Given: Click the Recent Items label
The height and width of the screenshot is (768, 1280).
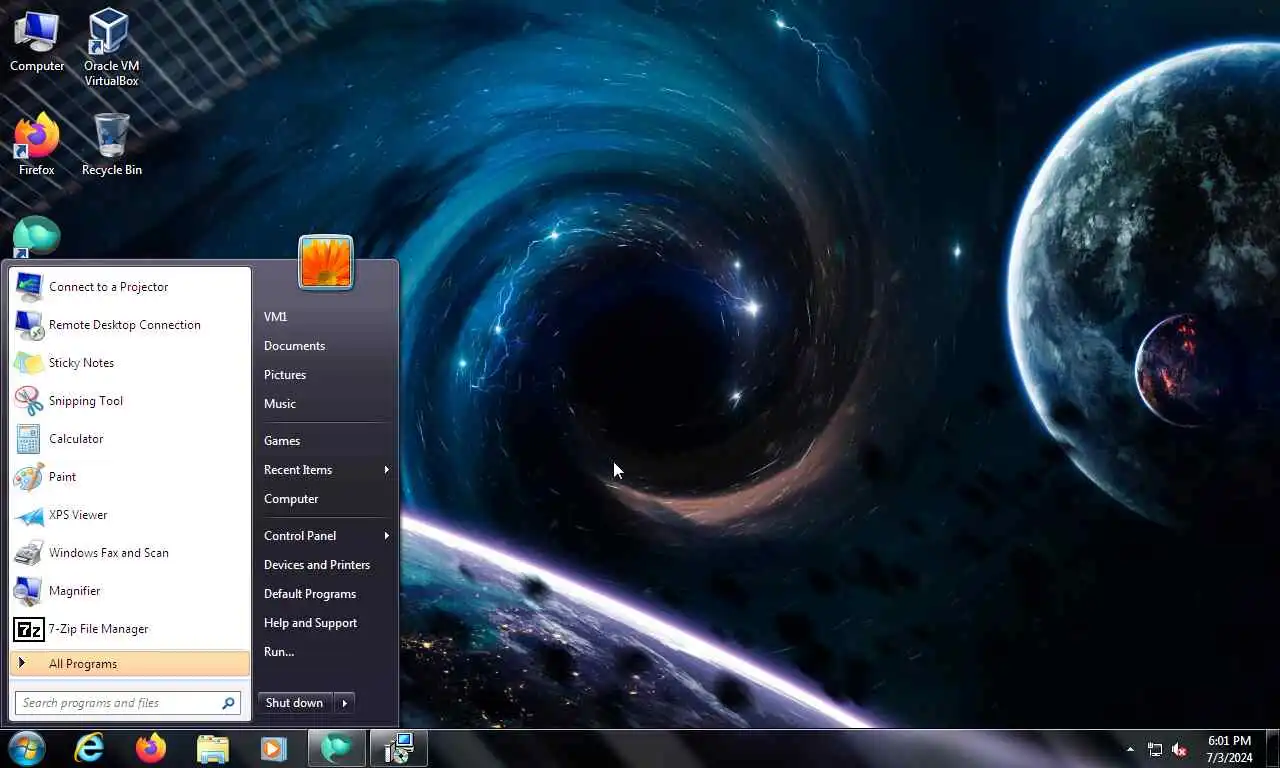Looking at the screenshot, I should click(x=298, y=470).
